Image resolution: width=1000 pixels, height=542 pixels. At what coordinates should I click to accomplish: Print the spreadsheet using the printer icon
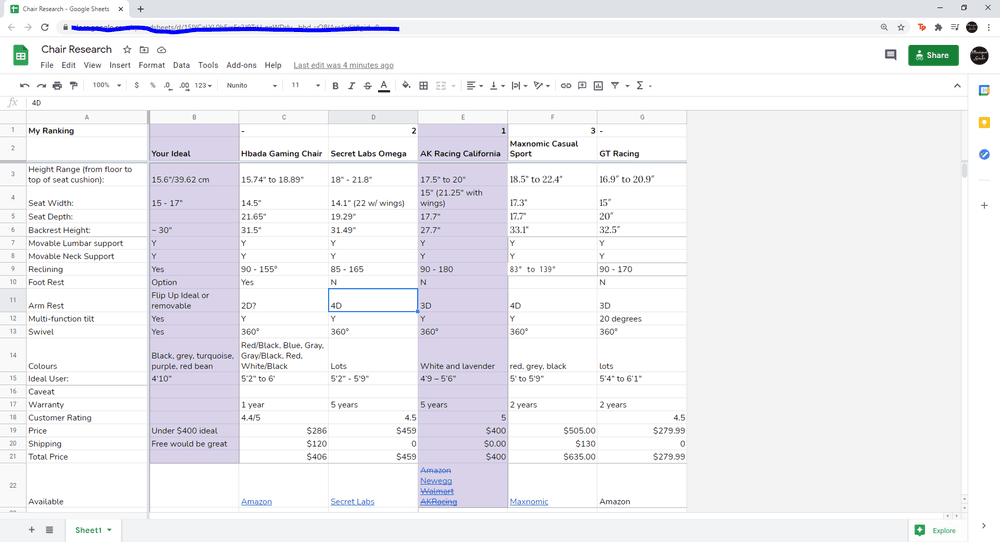[x=57, y=85]
